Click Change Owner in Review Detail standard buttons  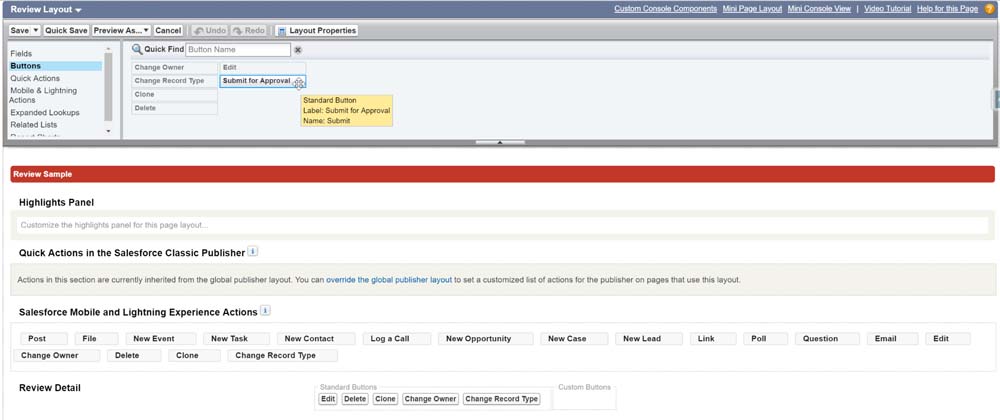(x=430, y=399)
